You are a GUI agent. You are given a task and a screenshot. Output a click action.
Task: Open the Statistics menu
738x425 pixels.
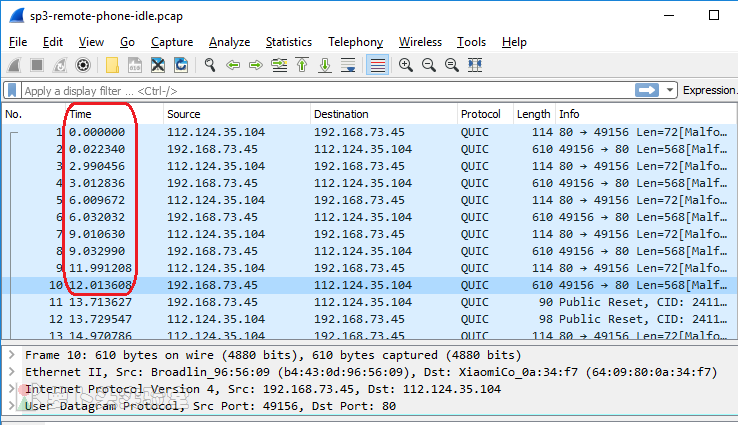(x=288, y=42)
